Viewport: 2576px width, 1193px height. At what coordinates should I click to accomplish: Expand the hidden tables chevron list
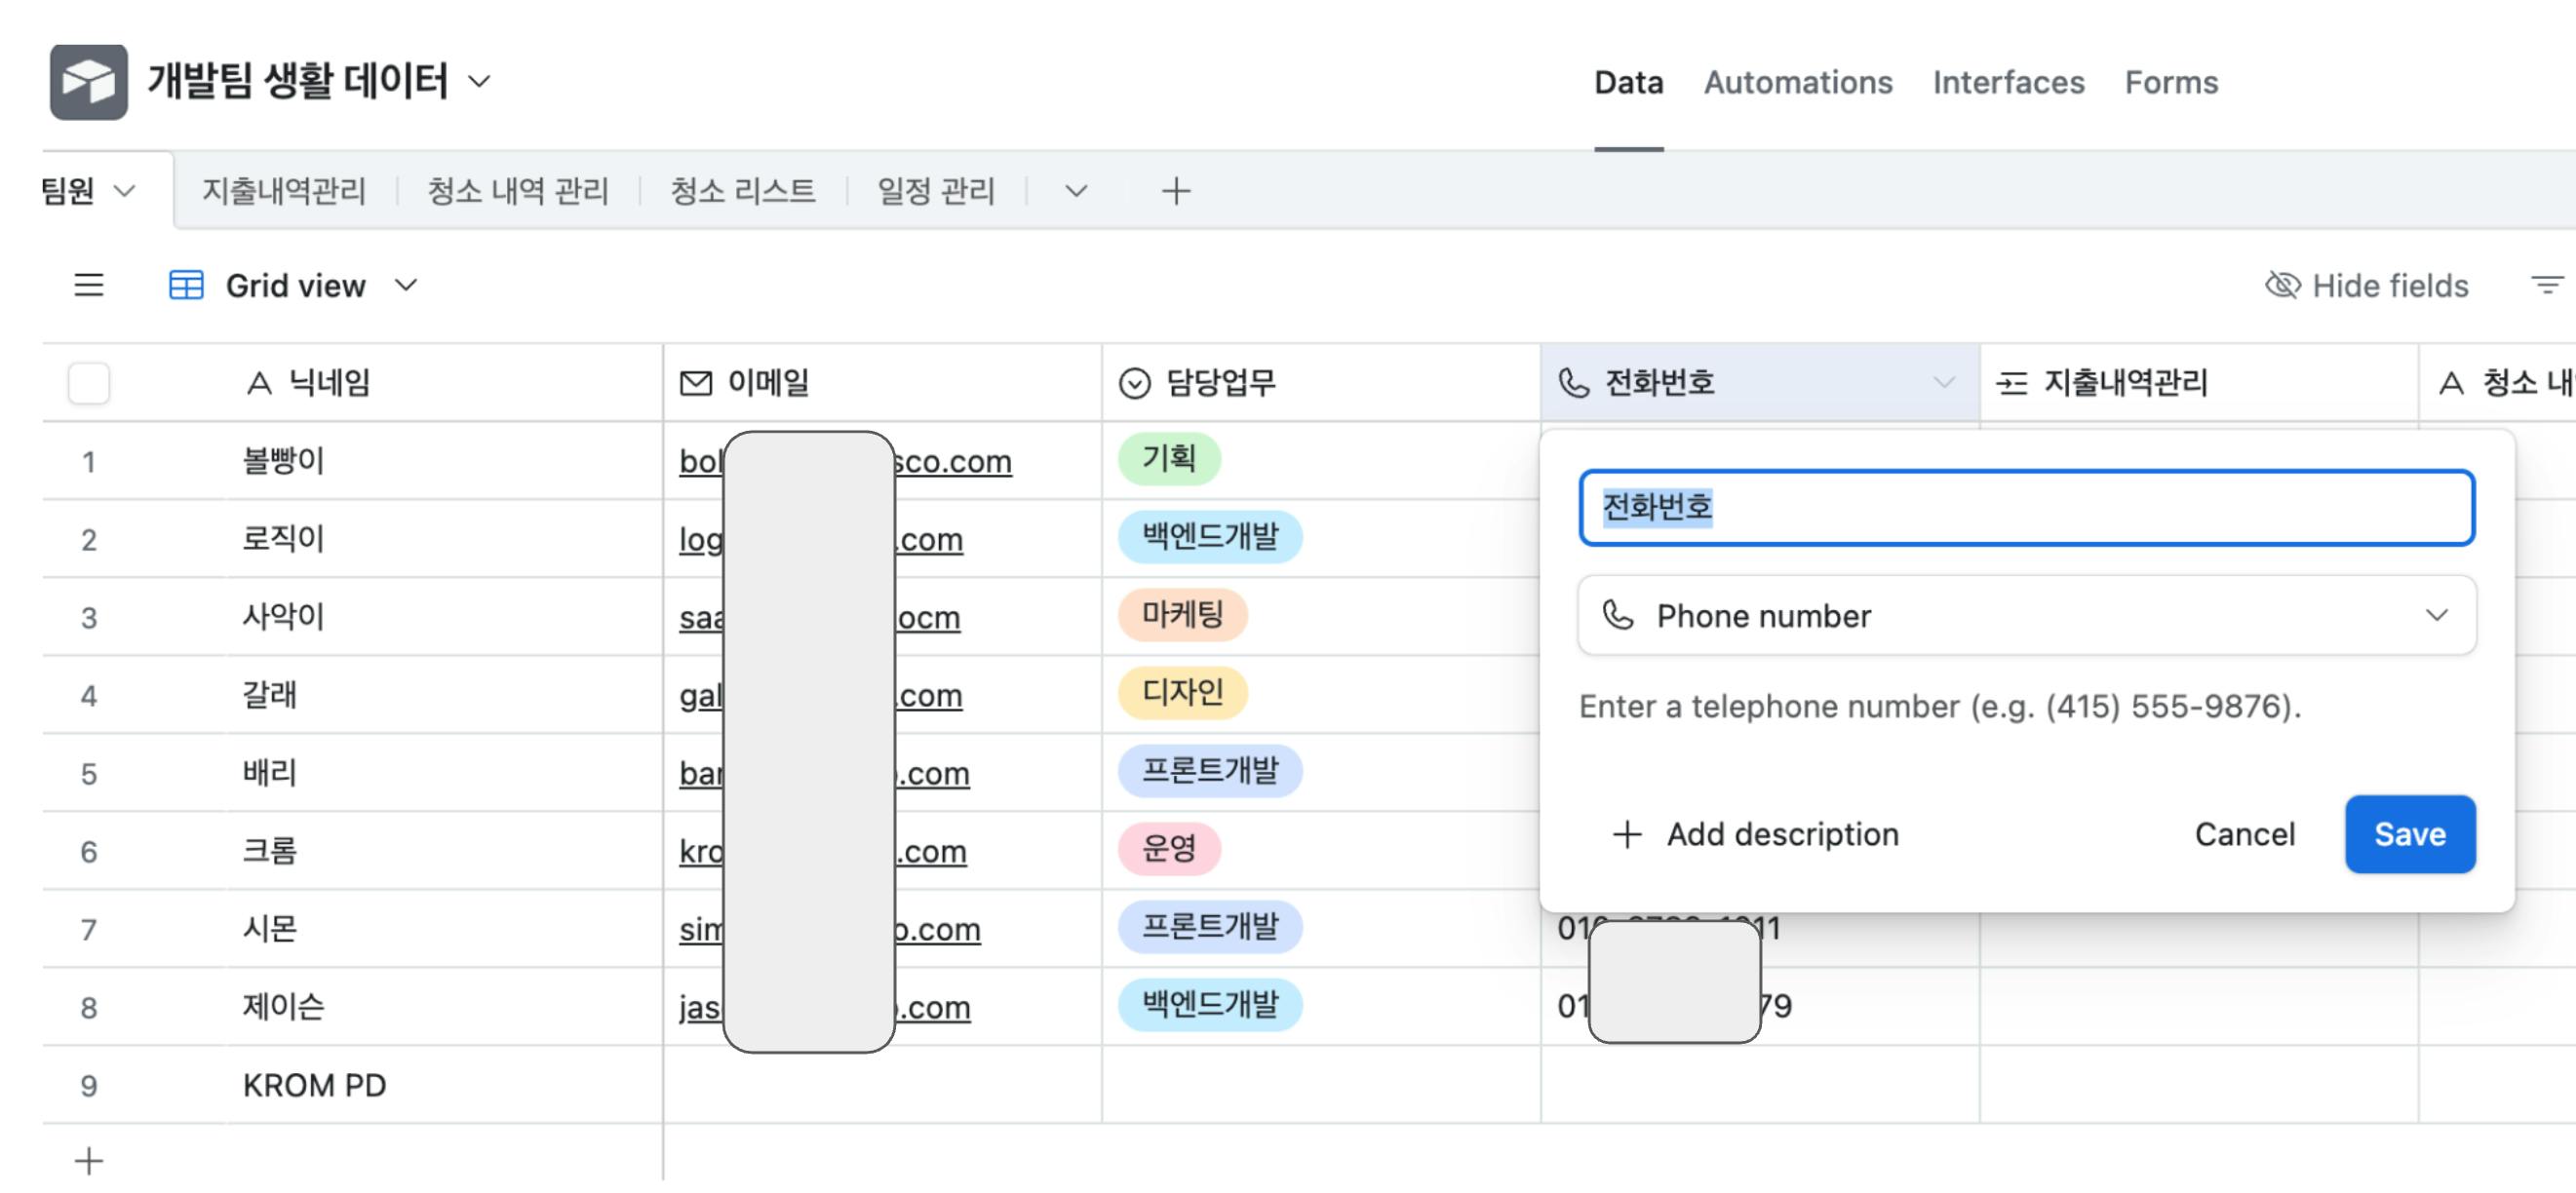(x=1076, y=191)
